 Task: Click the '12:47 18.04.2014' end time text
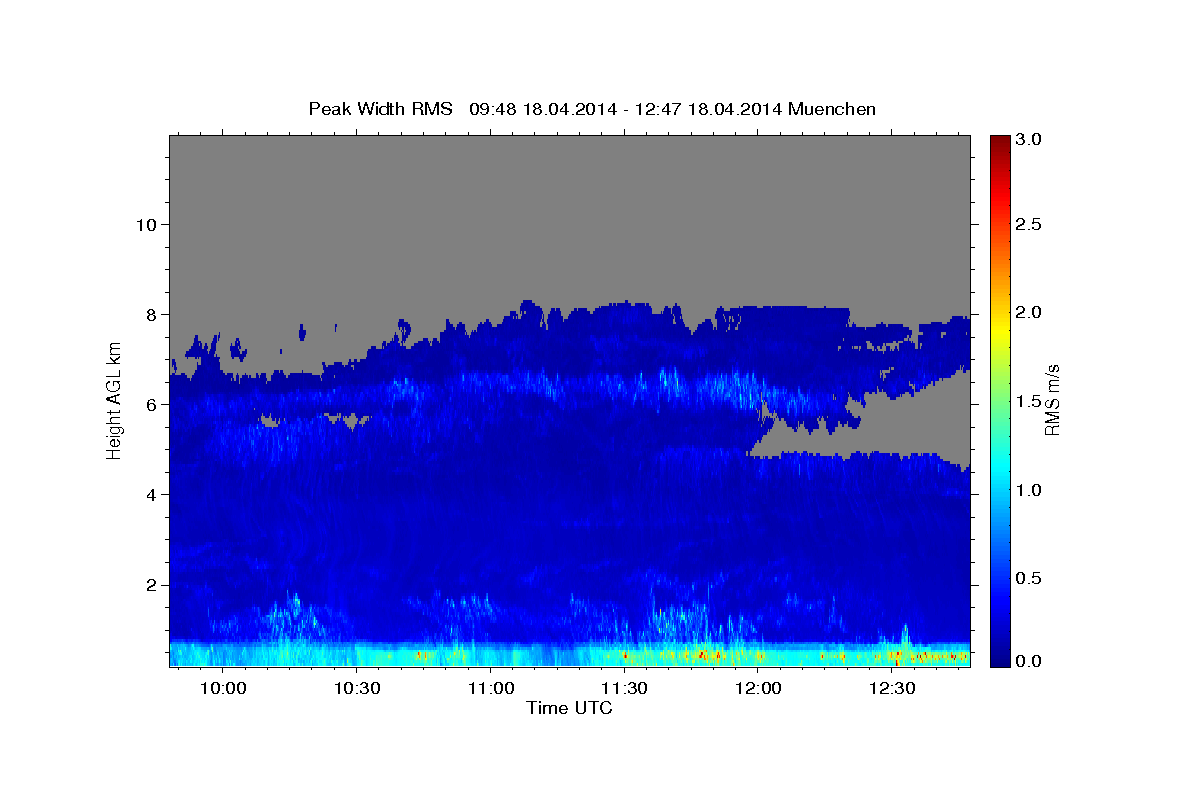(x=710, y=109)
